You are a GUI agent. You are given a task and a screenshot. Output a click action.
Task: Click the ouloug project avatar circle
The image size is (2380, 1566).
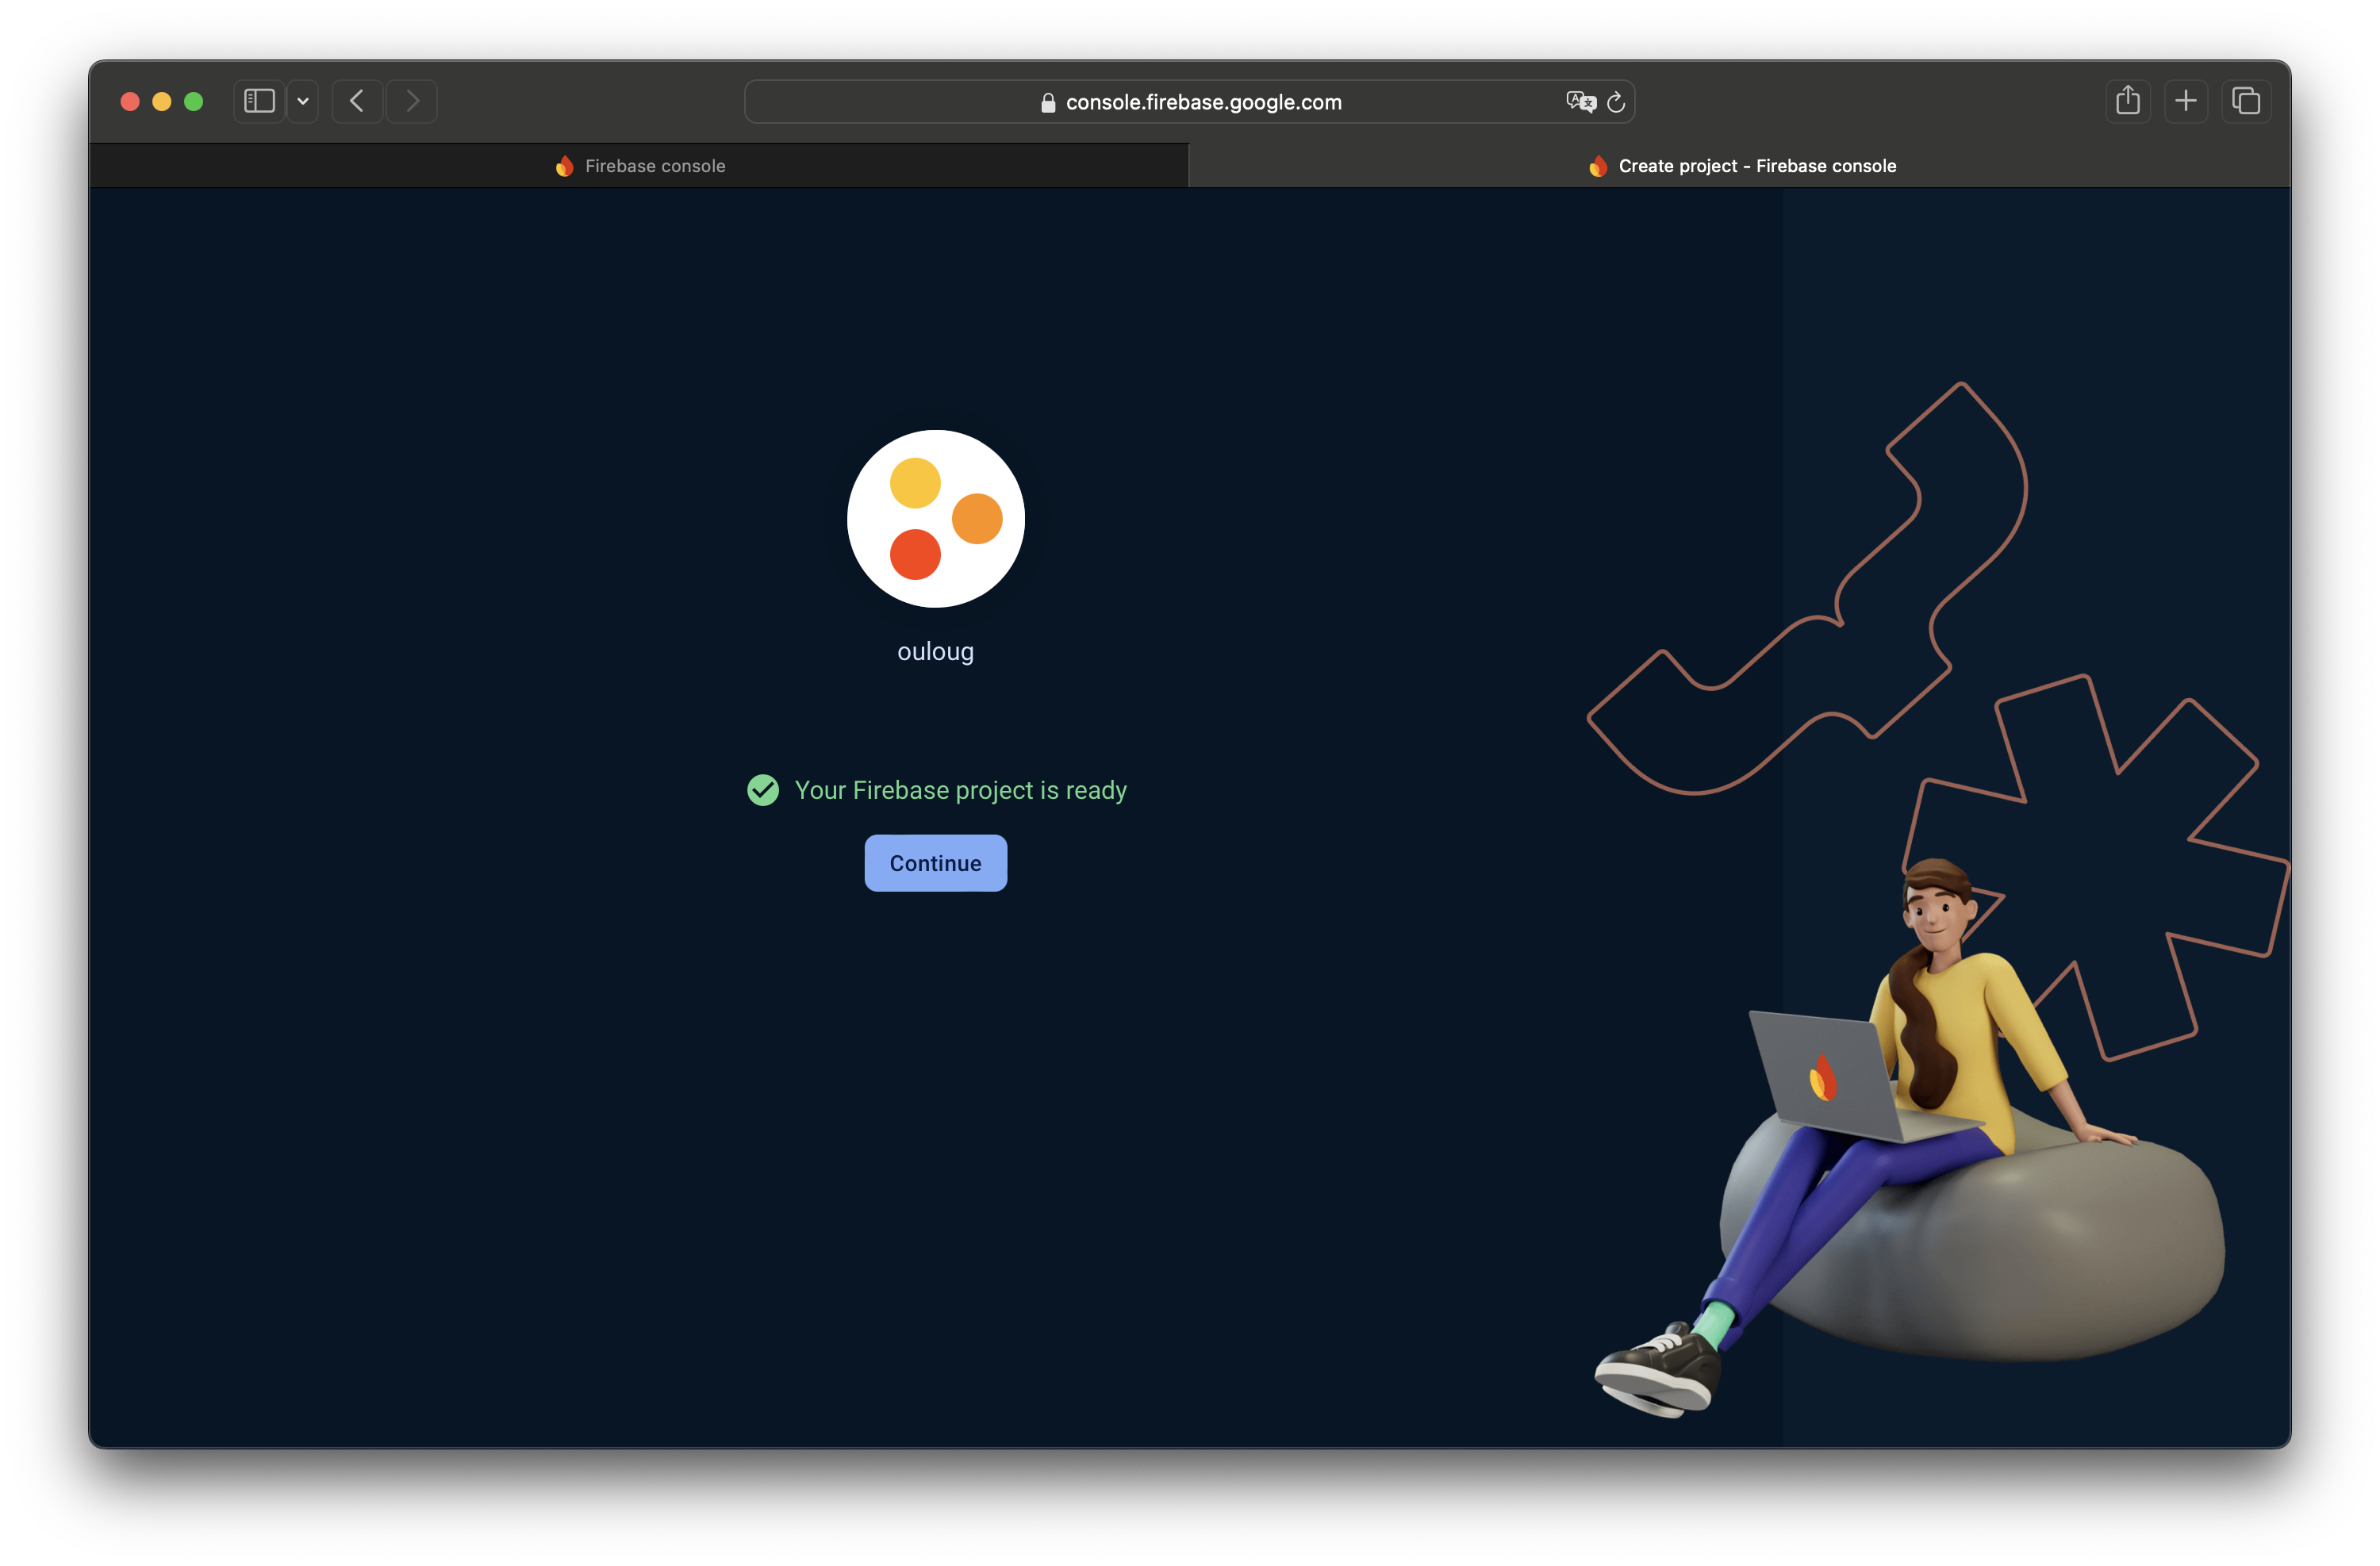pos(935,518)
